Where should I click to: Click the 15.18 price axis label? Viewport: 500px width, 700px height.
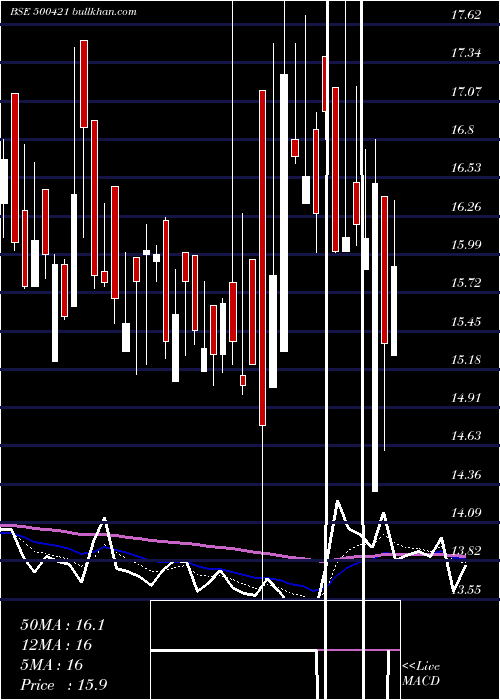pos(466,359)
